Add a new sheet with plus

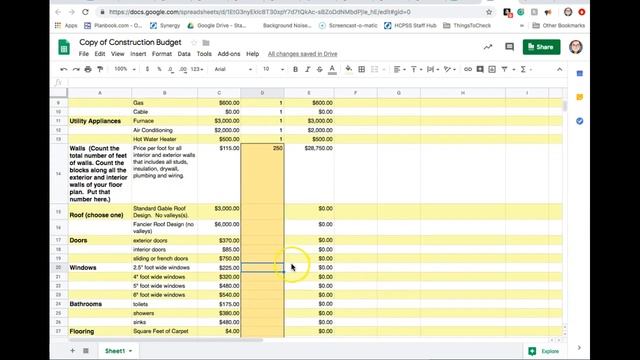(72, 351)
